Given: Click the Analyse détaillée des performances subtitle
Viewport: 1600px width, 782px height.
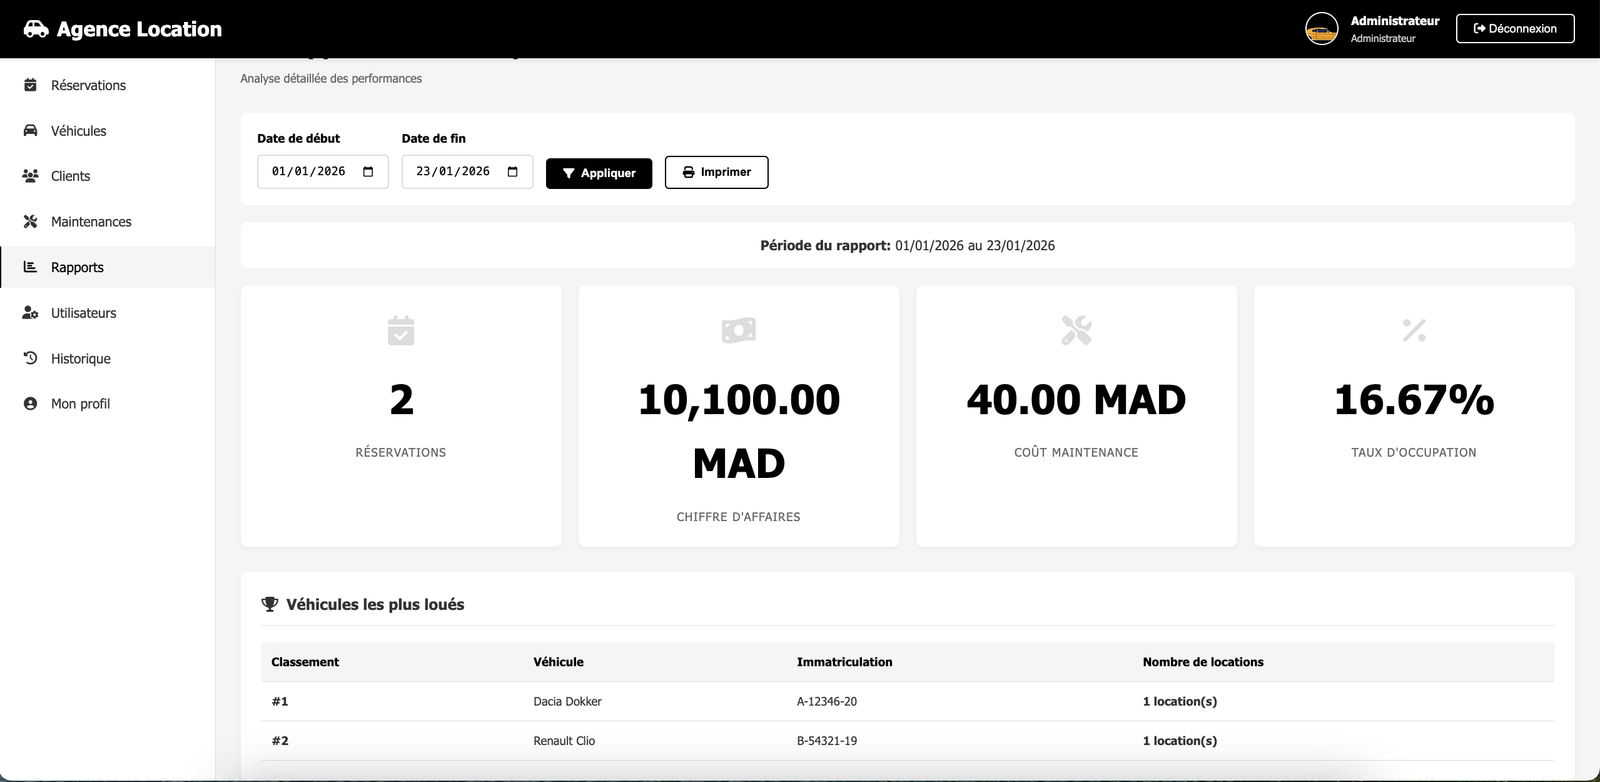Looking at the screenshot, I should pyautogui.click(x=331, y=78).
